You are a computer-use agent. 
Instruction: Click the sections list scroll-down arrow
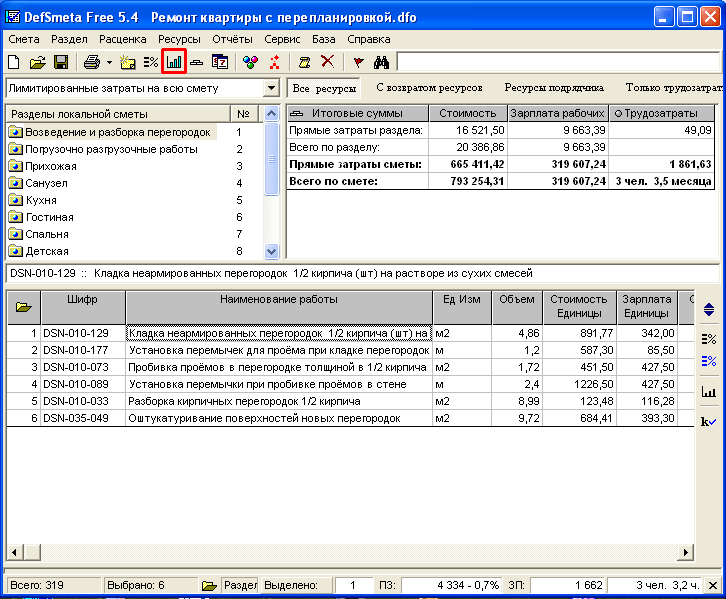coord(271,252)
